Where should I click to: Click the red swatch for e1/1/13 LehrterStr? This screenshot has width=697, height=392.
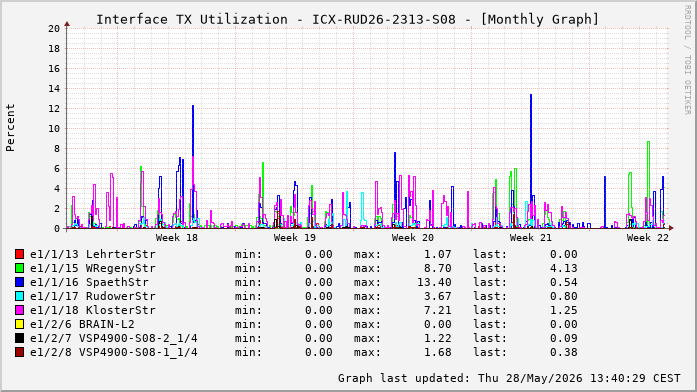coord(19,254)
